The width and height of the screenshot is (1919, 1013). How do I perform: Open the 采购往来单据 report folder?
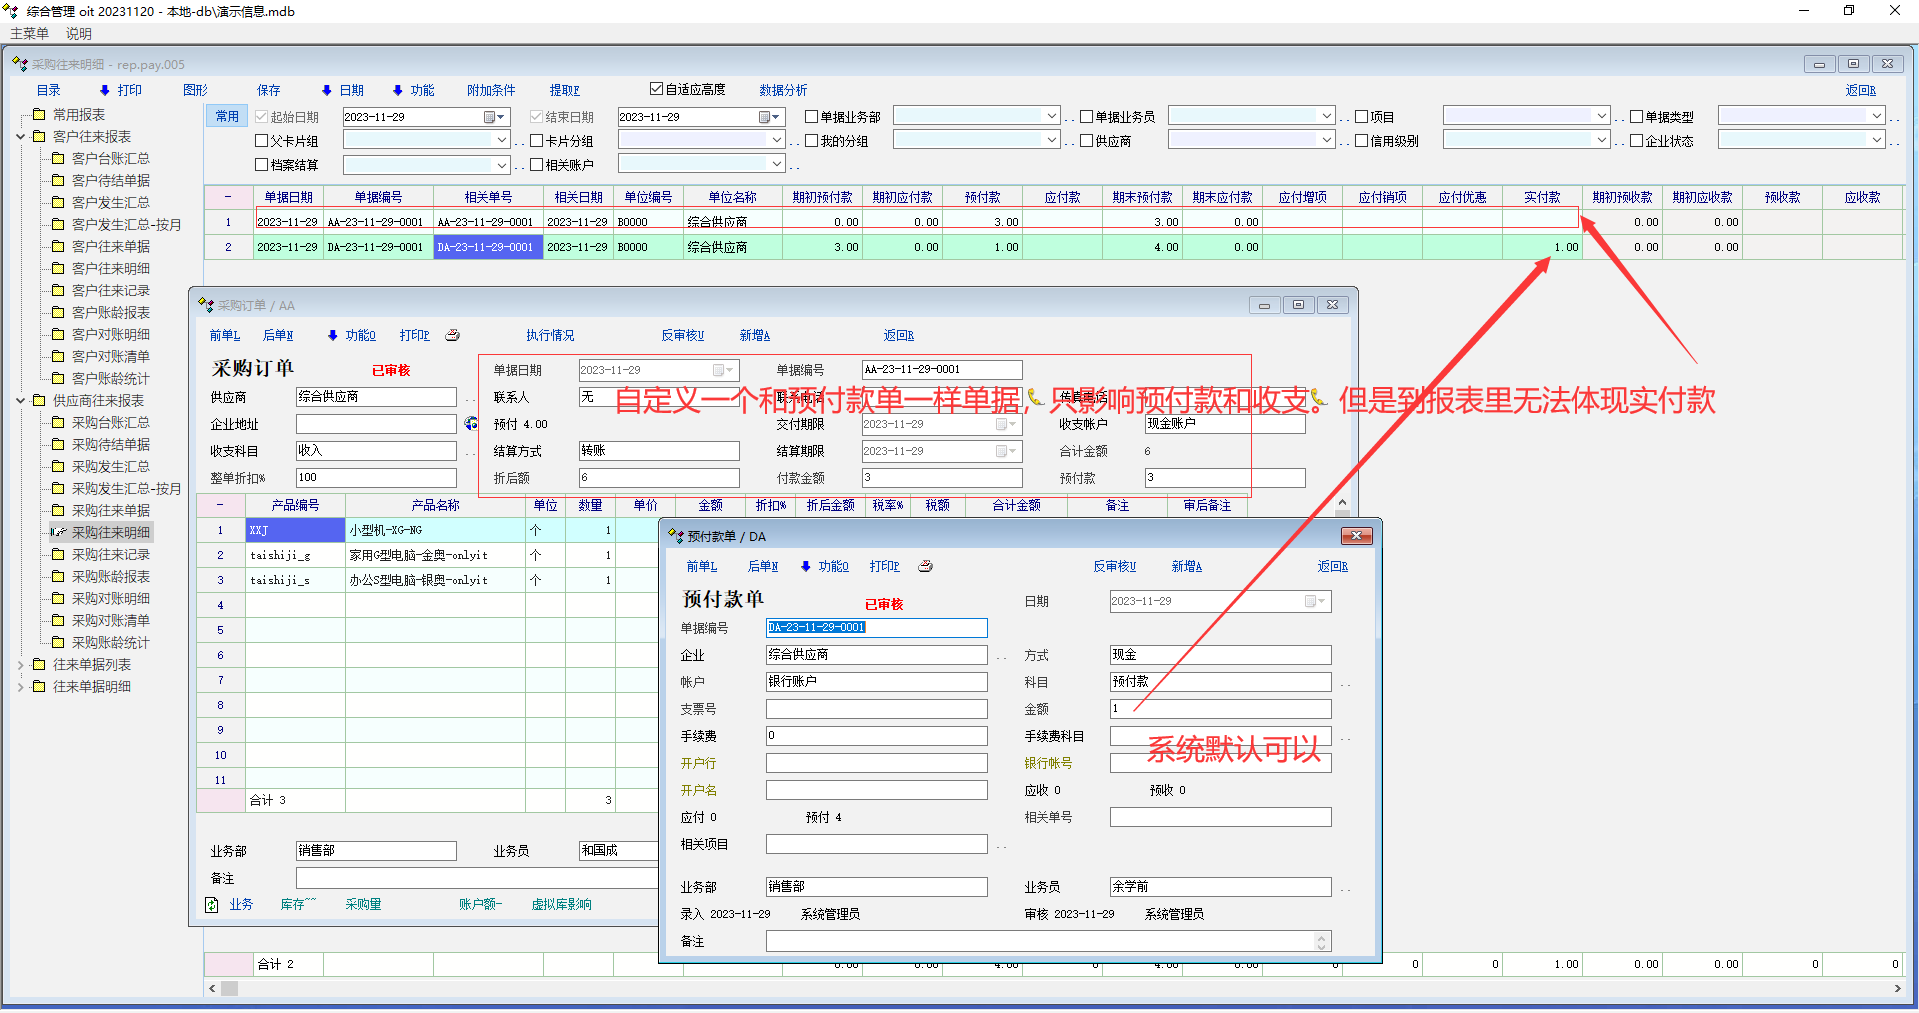[110, 511]
